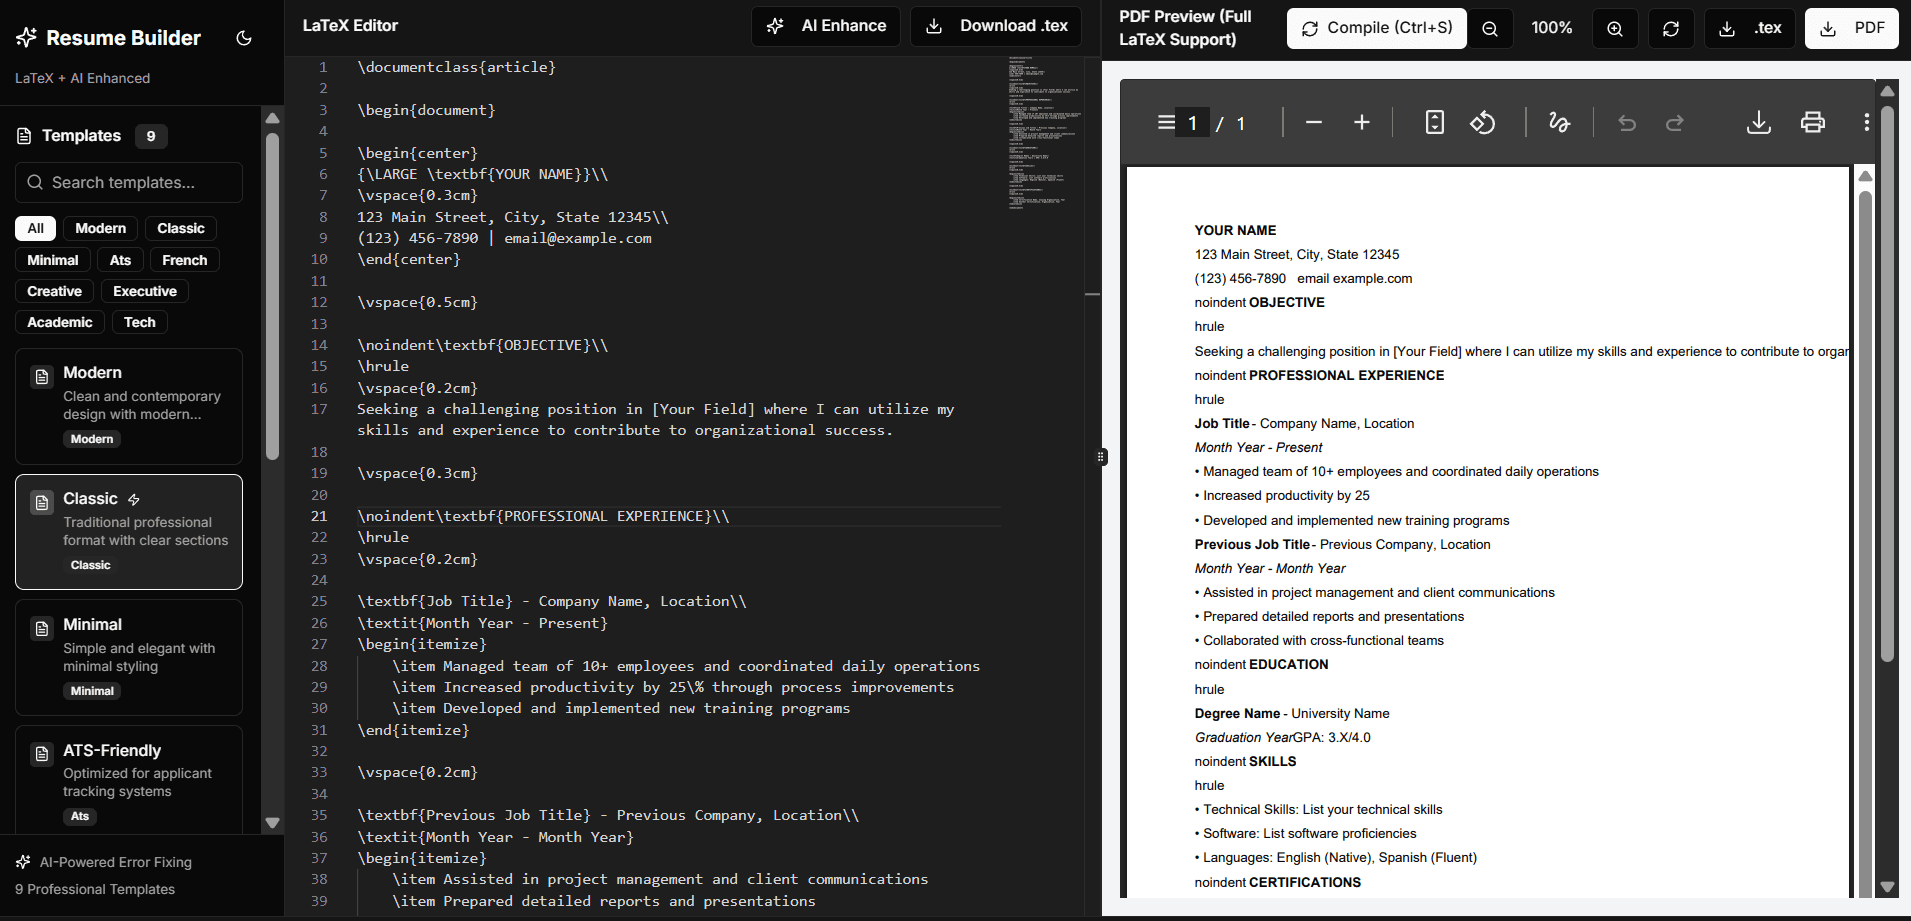
Task: Open the 100% zoom level control
Action: tap(1552, 28)
